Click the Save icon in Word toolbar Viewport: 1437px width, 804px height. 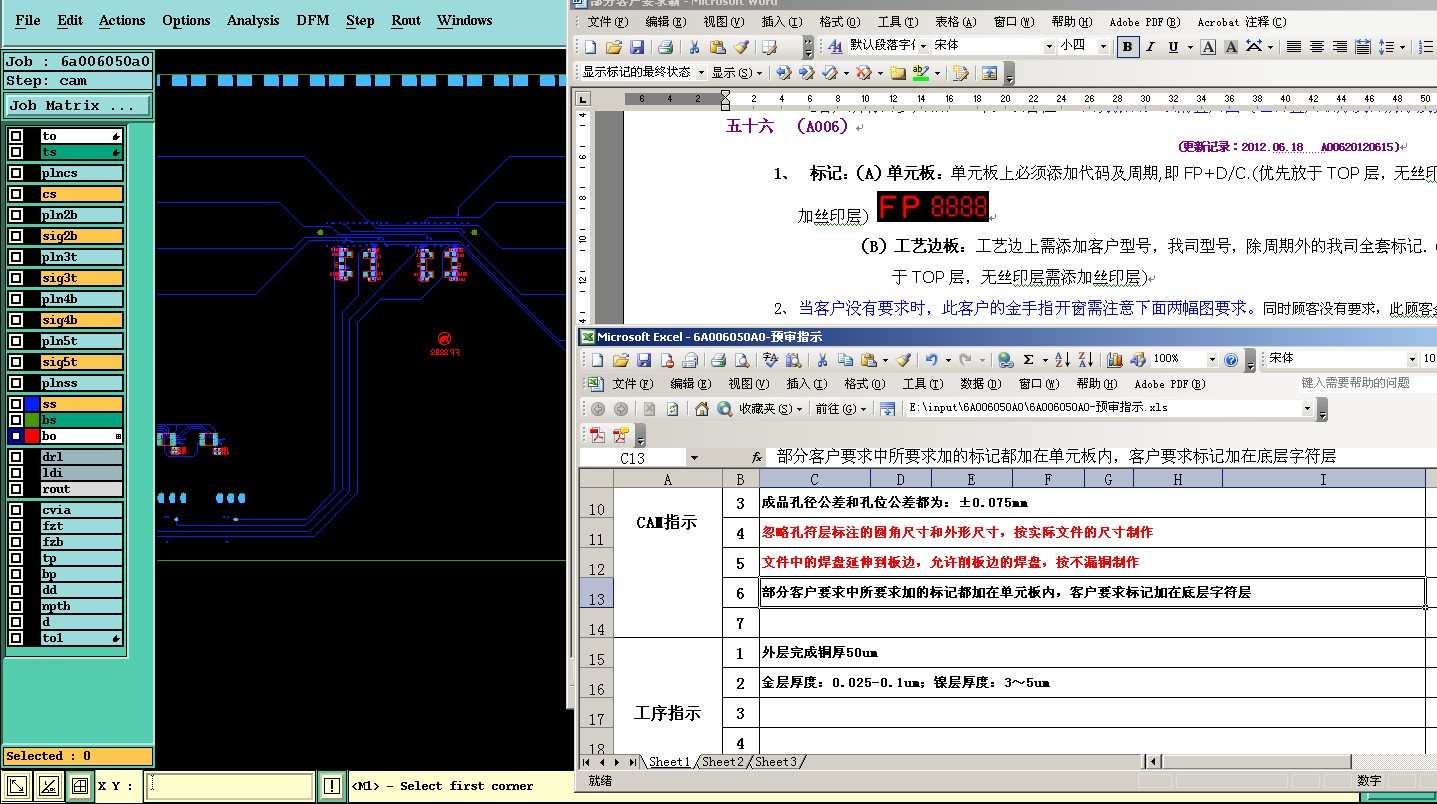tap(636, 46)
